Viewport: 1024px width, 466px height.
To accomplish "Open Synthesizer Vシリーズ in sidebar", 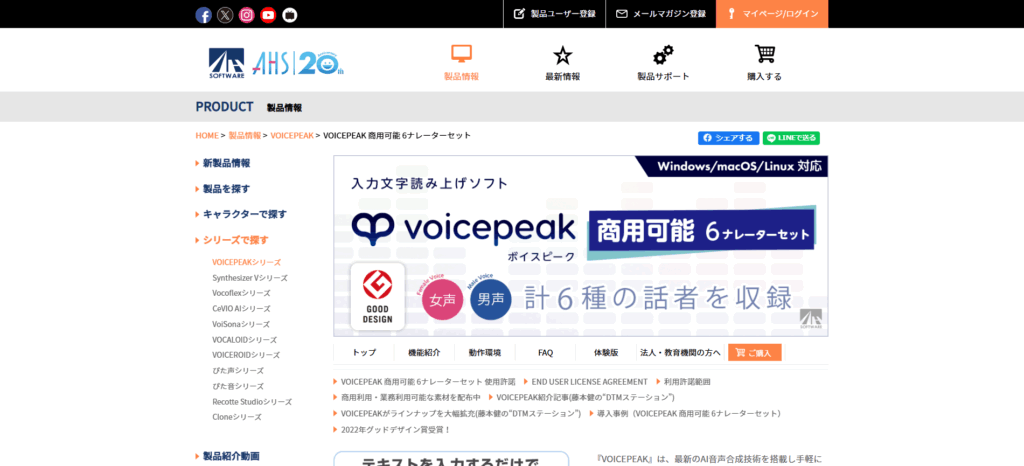I will 249,278.
